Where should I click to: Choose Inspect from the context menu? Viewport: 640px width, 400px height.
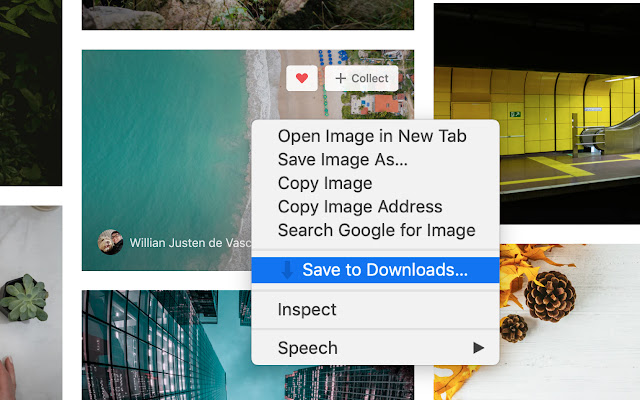tap(375, 309)
